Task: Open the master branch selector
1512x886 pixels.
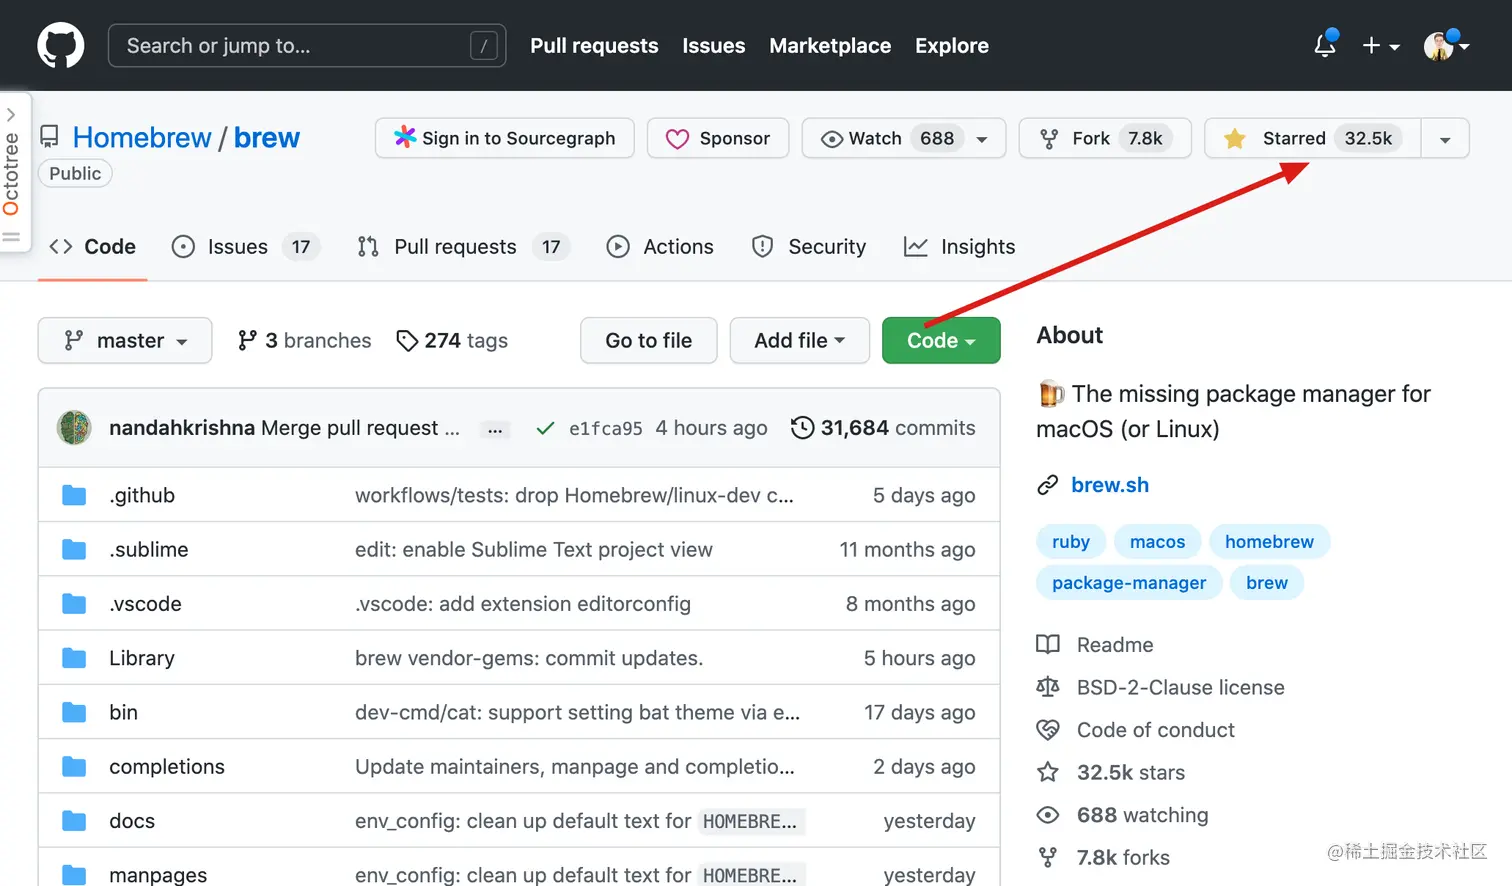Action: (125, 341)
